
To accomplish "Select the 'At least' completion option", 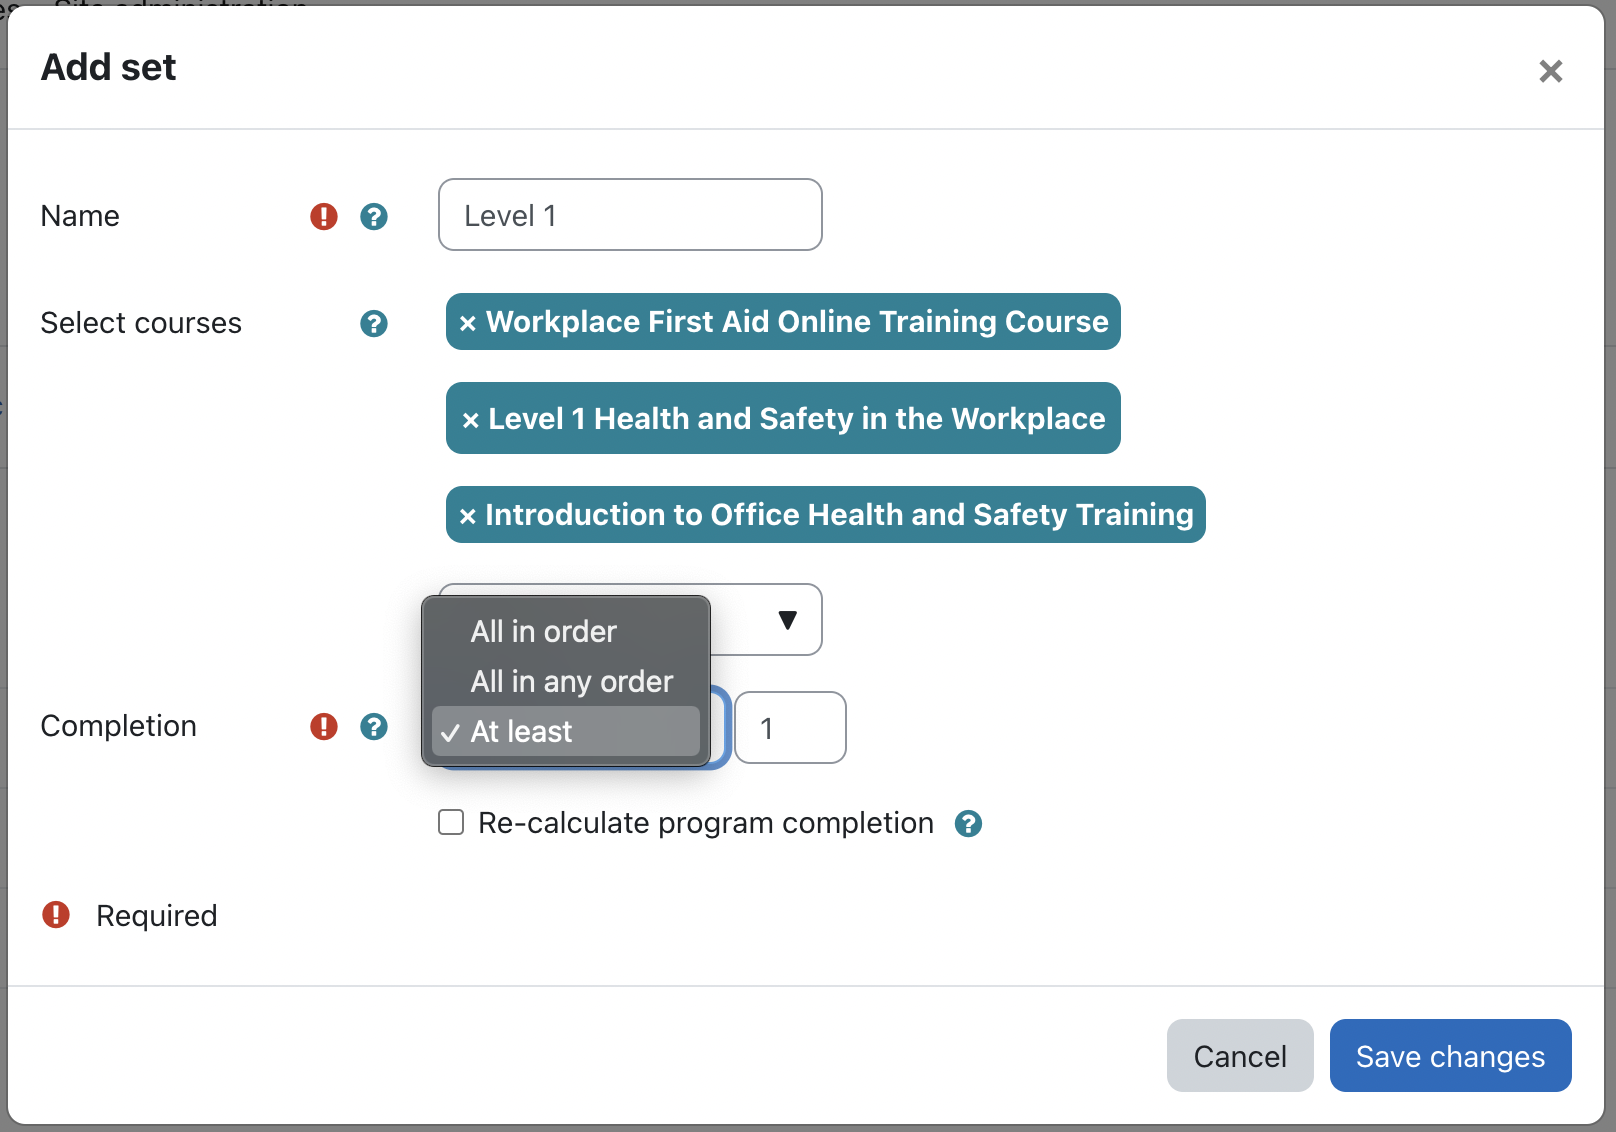I will [522, 731].
